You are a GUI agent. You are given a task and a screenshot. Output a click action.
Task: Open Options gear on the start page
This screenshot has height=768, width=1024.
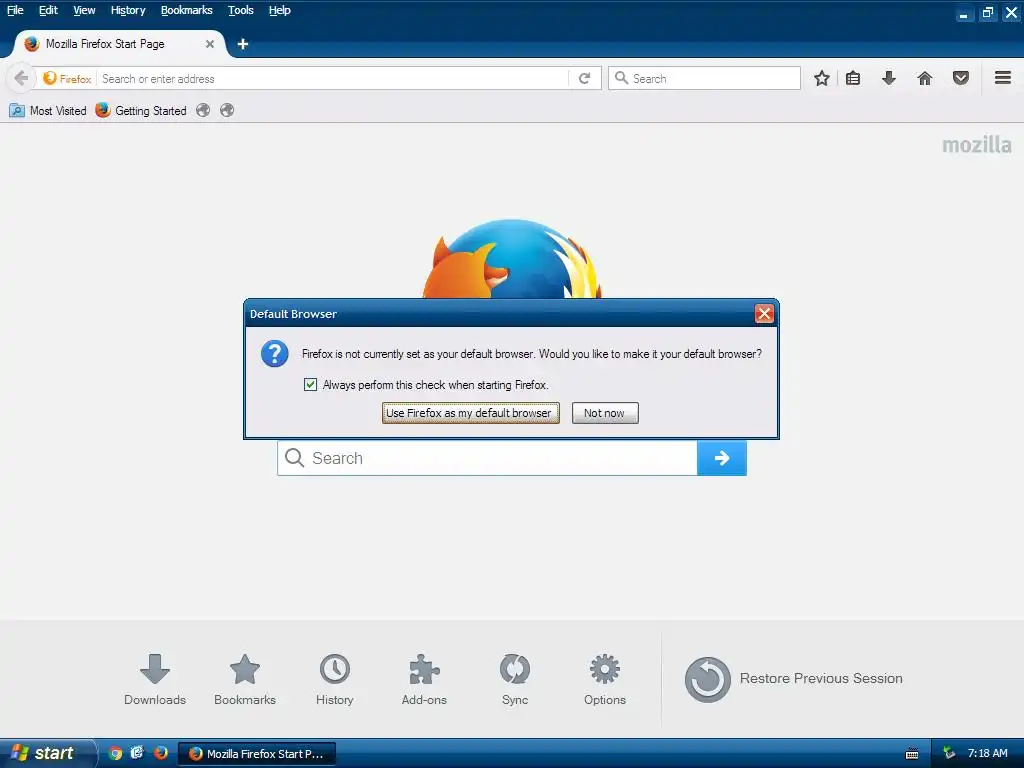[x=605, y=680]
